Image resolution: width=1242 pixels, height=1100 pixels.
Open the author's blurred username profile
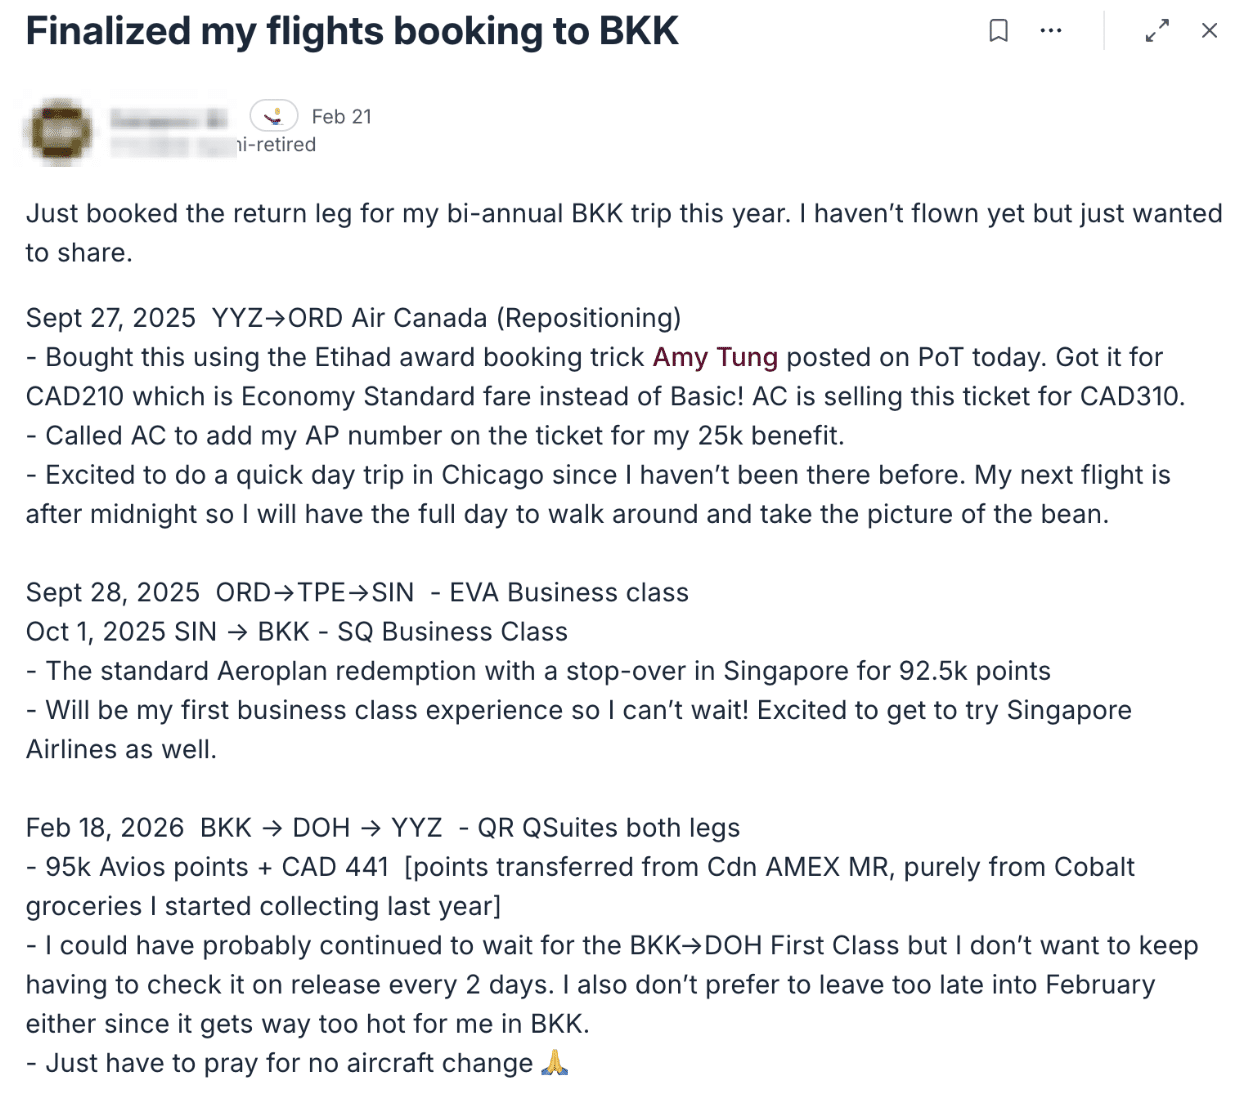click(168, 119)
